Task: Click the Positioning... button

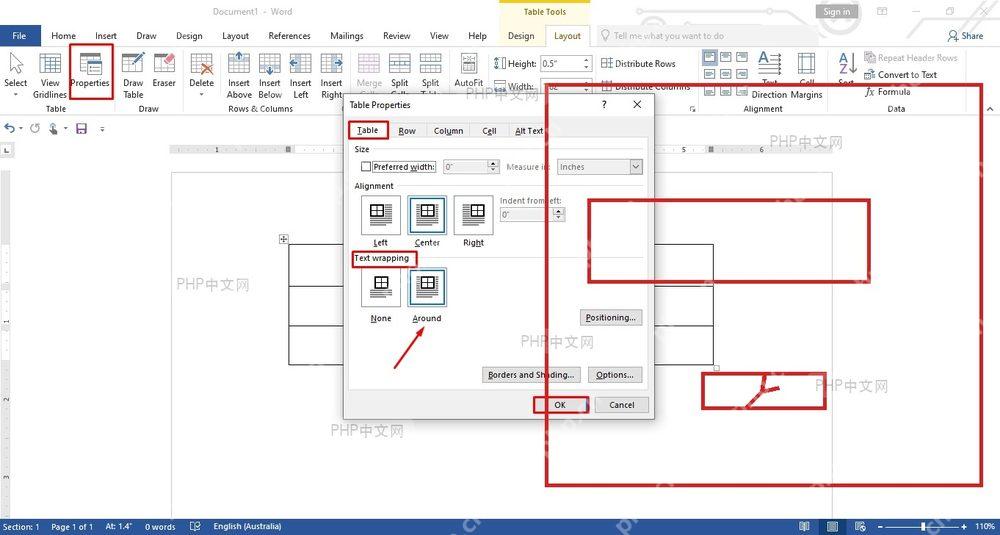Action: point(611,318)
